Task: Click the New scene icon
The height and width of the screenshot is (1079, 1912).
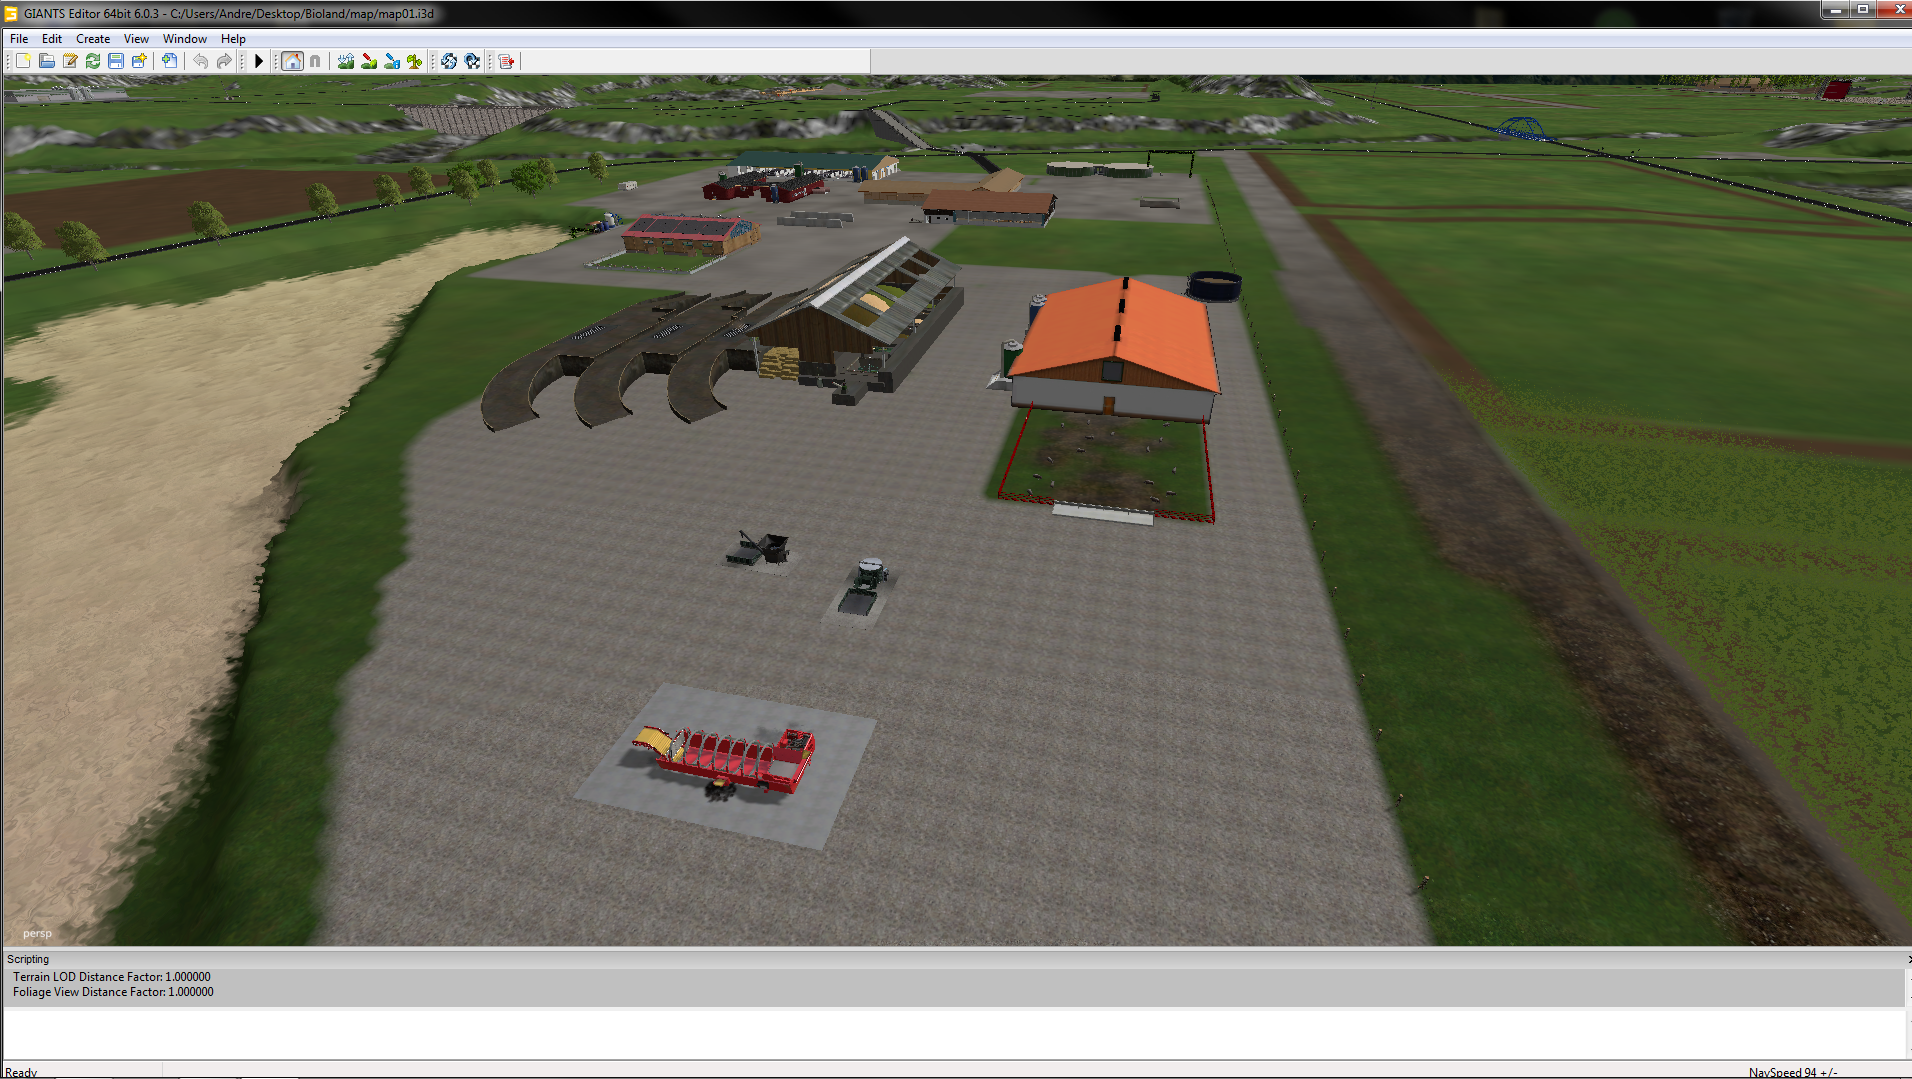Action: tap(23, 61)
